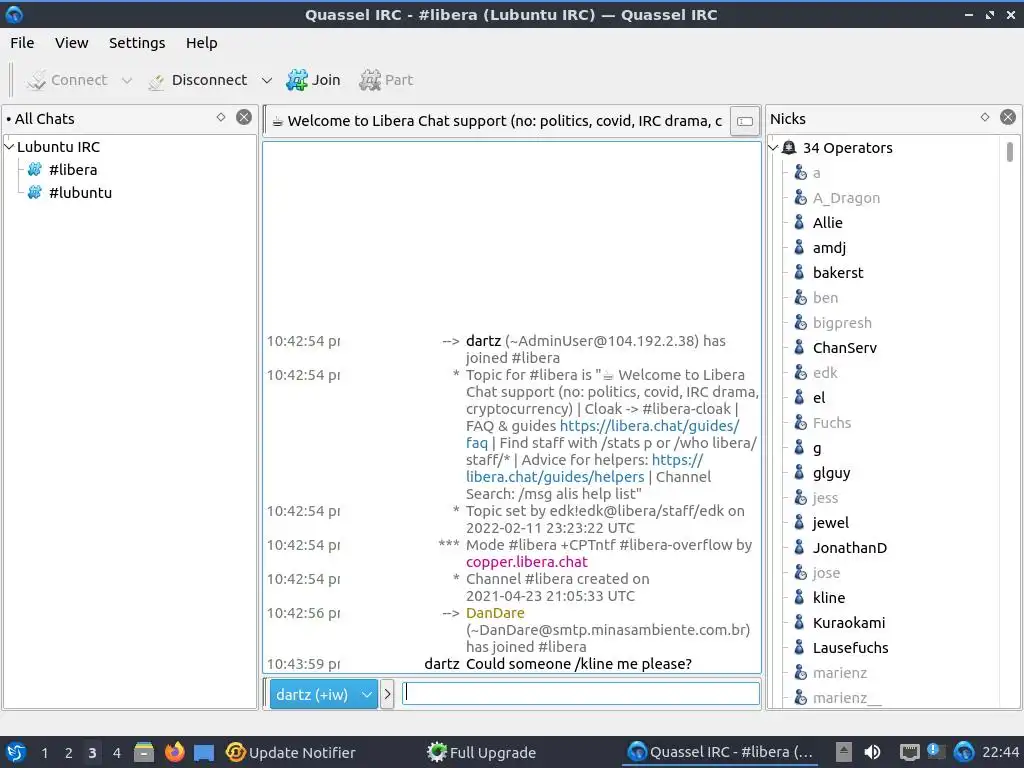The width and height of the screenshot is (1024, 768).
Task: Open the Disconnect dropdown arrow
Action: point(266,80)
